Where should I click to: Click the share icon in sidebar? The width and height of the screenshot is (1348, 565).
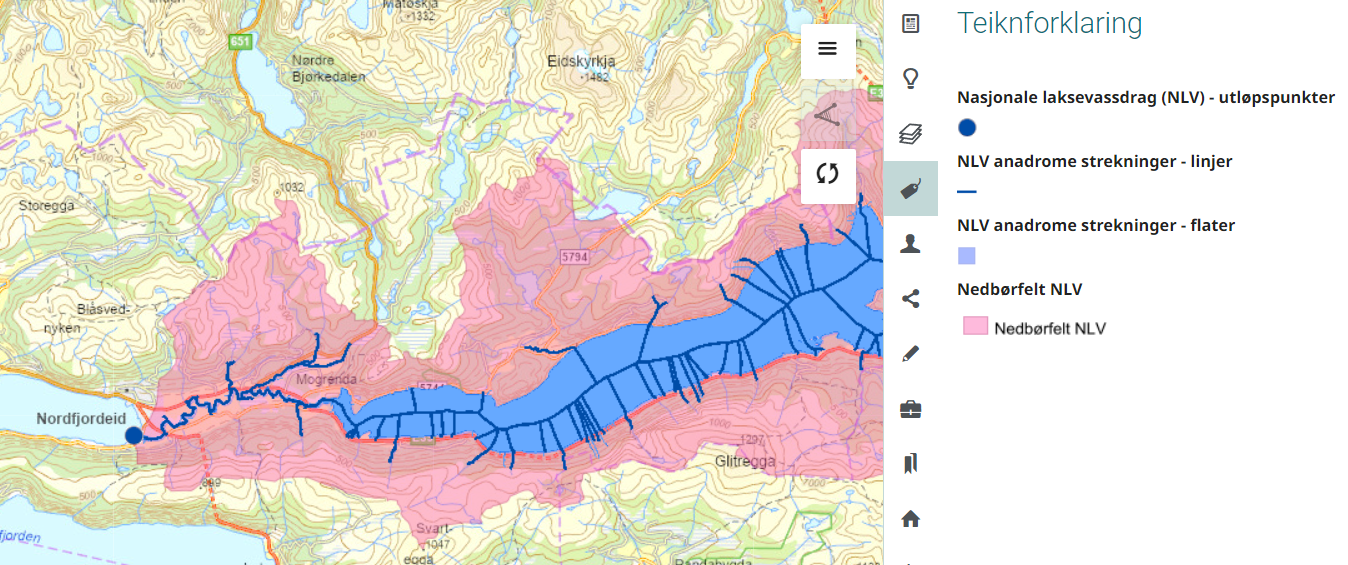click(x=910, y=298)
